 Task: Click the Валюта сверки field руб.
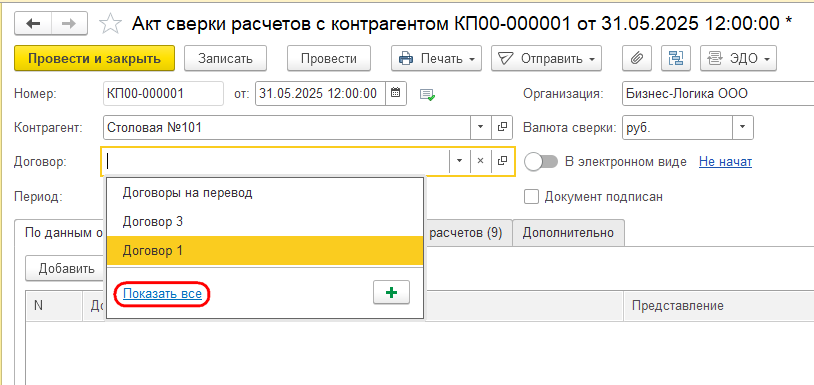[x=677, y=127]
